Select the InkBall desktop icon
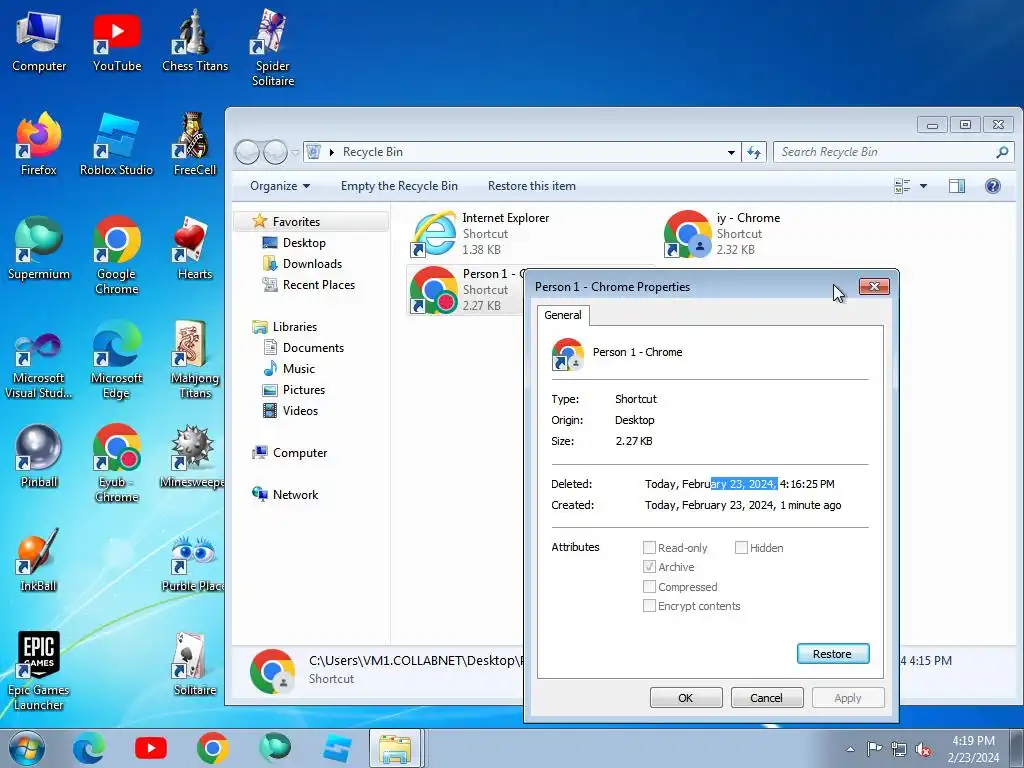The height and width of the screenshot is (768, 1024). [39, 560]
